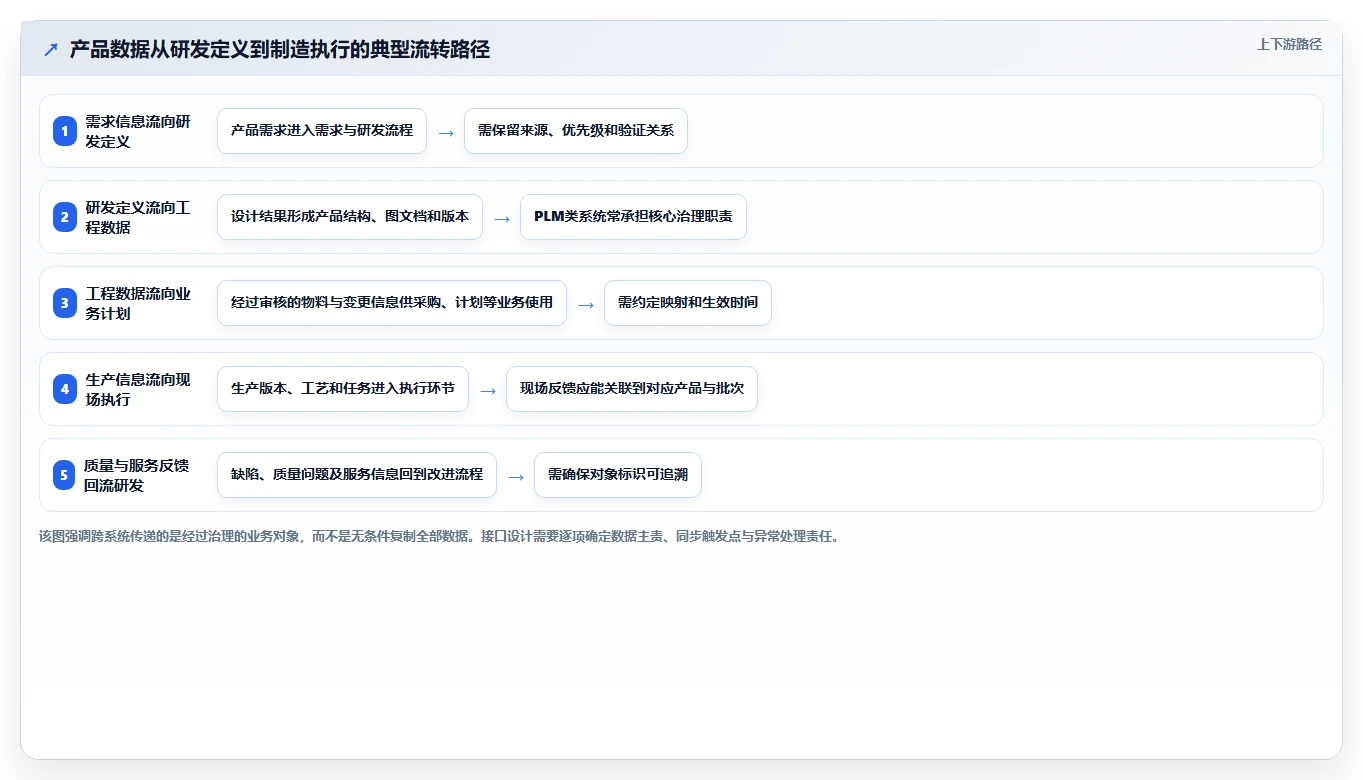The image size is (1363, 780).
Task: Click the box 经过审核的物料与变更信息供采购、计划等业务使用
Action: coord(392,303)
